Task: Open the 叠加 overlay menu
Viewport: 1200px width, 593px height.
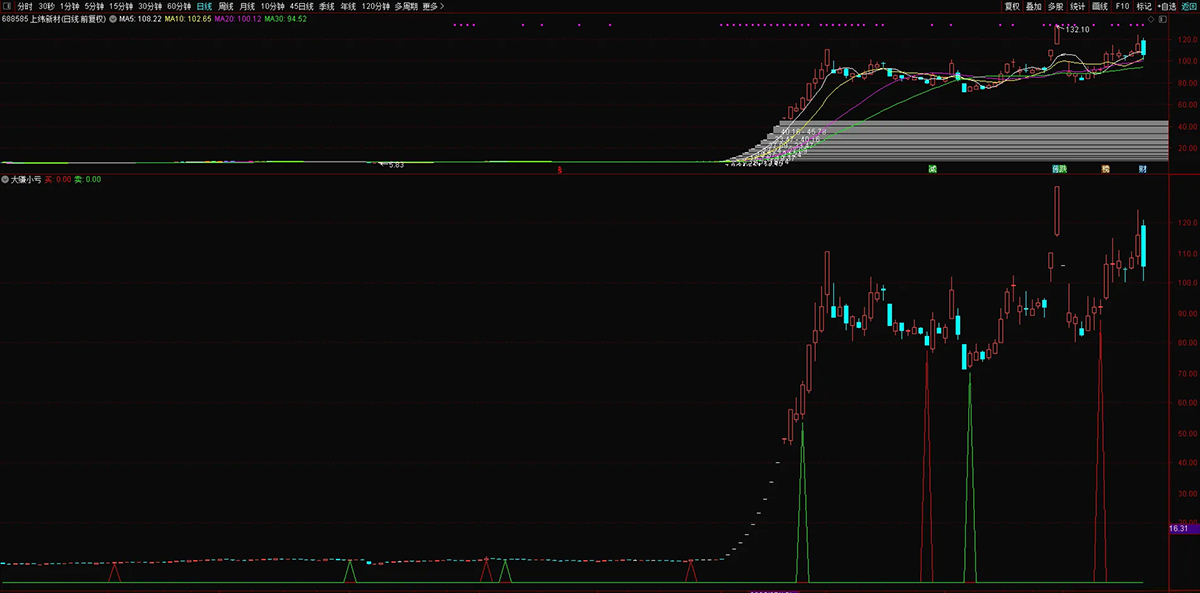Action: point(1034,6)
